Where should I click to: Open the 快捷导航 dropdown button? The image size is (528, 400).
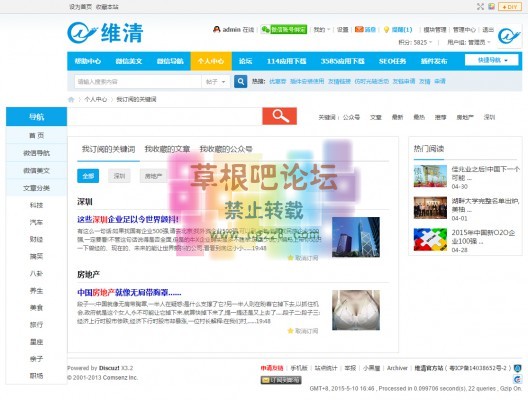tap(493, 60)
